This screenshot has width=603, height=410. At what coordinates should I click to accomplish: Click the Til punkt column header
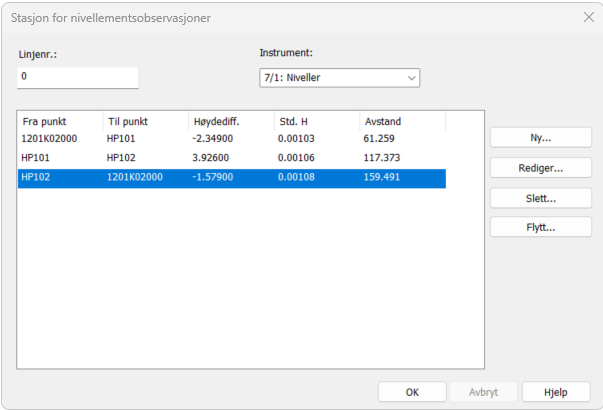pos(144,121)
